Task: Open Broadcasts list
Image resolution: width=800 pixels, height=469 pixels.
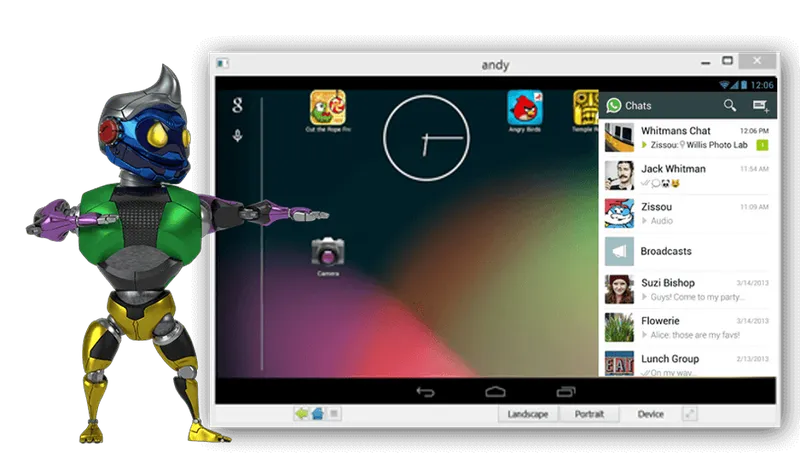Action: pyautogui.click(x=687, y=251)
